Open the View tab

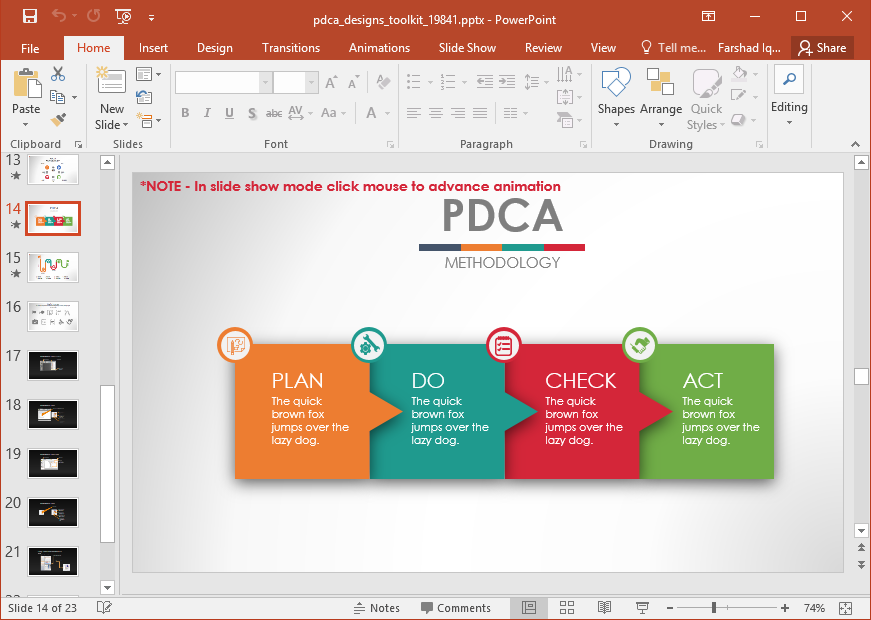(603, 48)
